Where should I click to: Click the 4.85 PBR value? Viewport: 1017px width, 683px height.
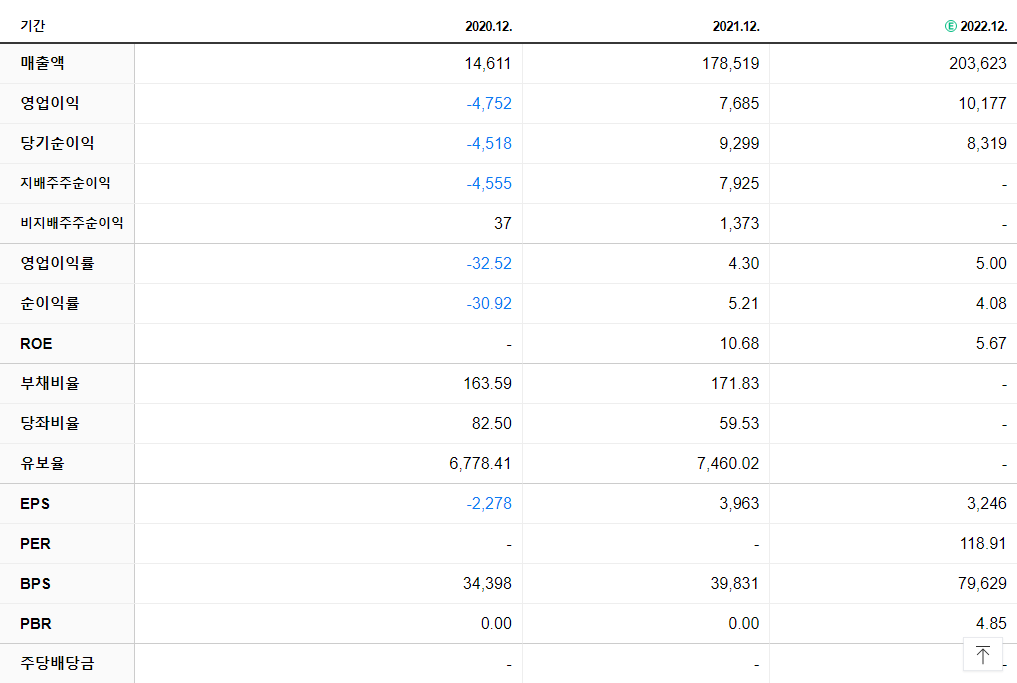tap(991, 623)
